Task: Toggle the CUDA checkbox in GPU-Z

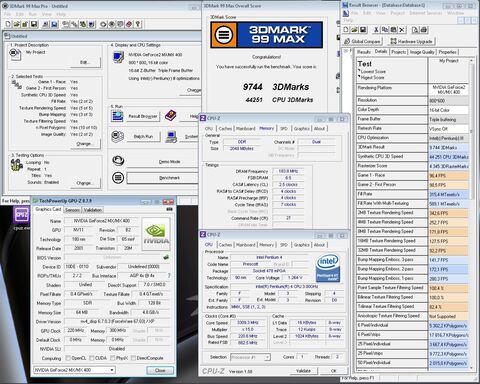Action: click(x=92, y=358)
